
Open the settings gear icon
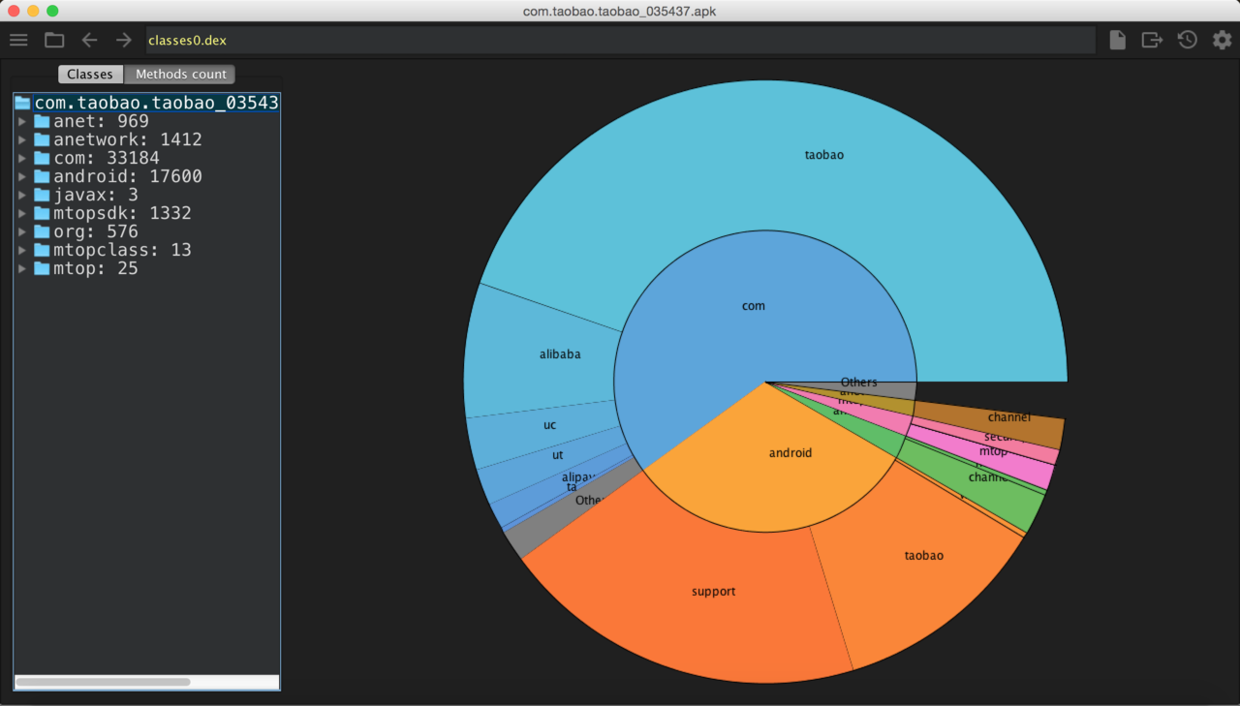(x=1222, y=40)
